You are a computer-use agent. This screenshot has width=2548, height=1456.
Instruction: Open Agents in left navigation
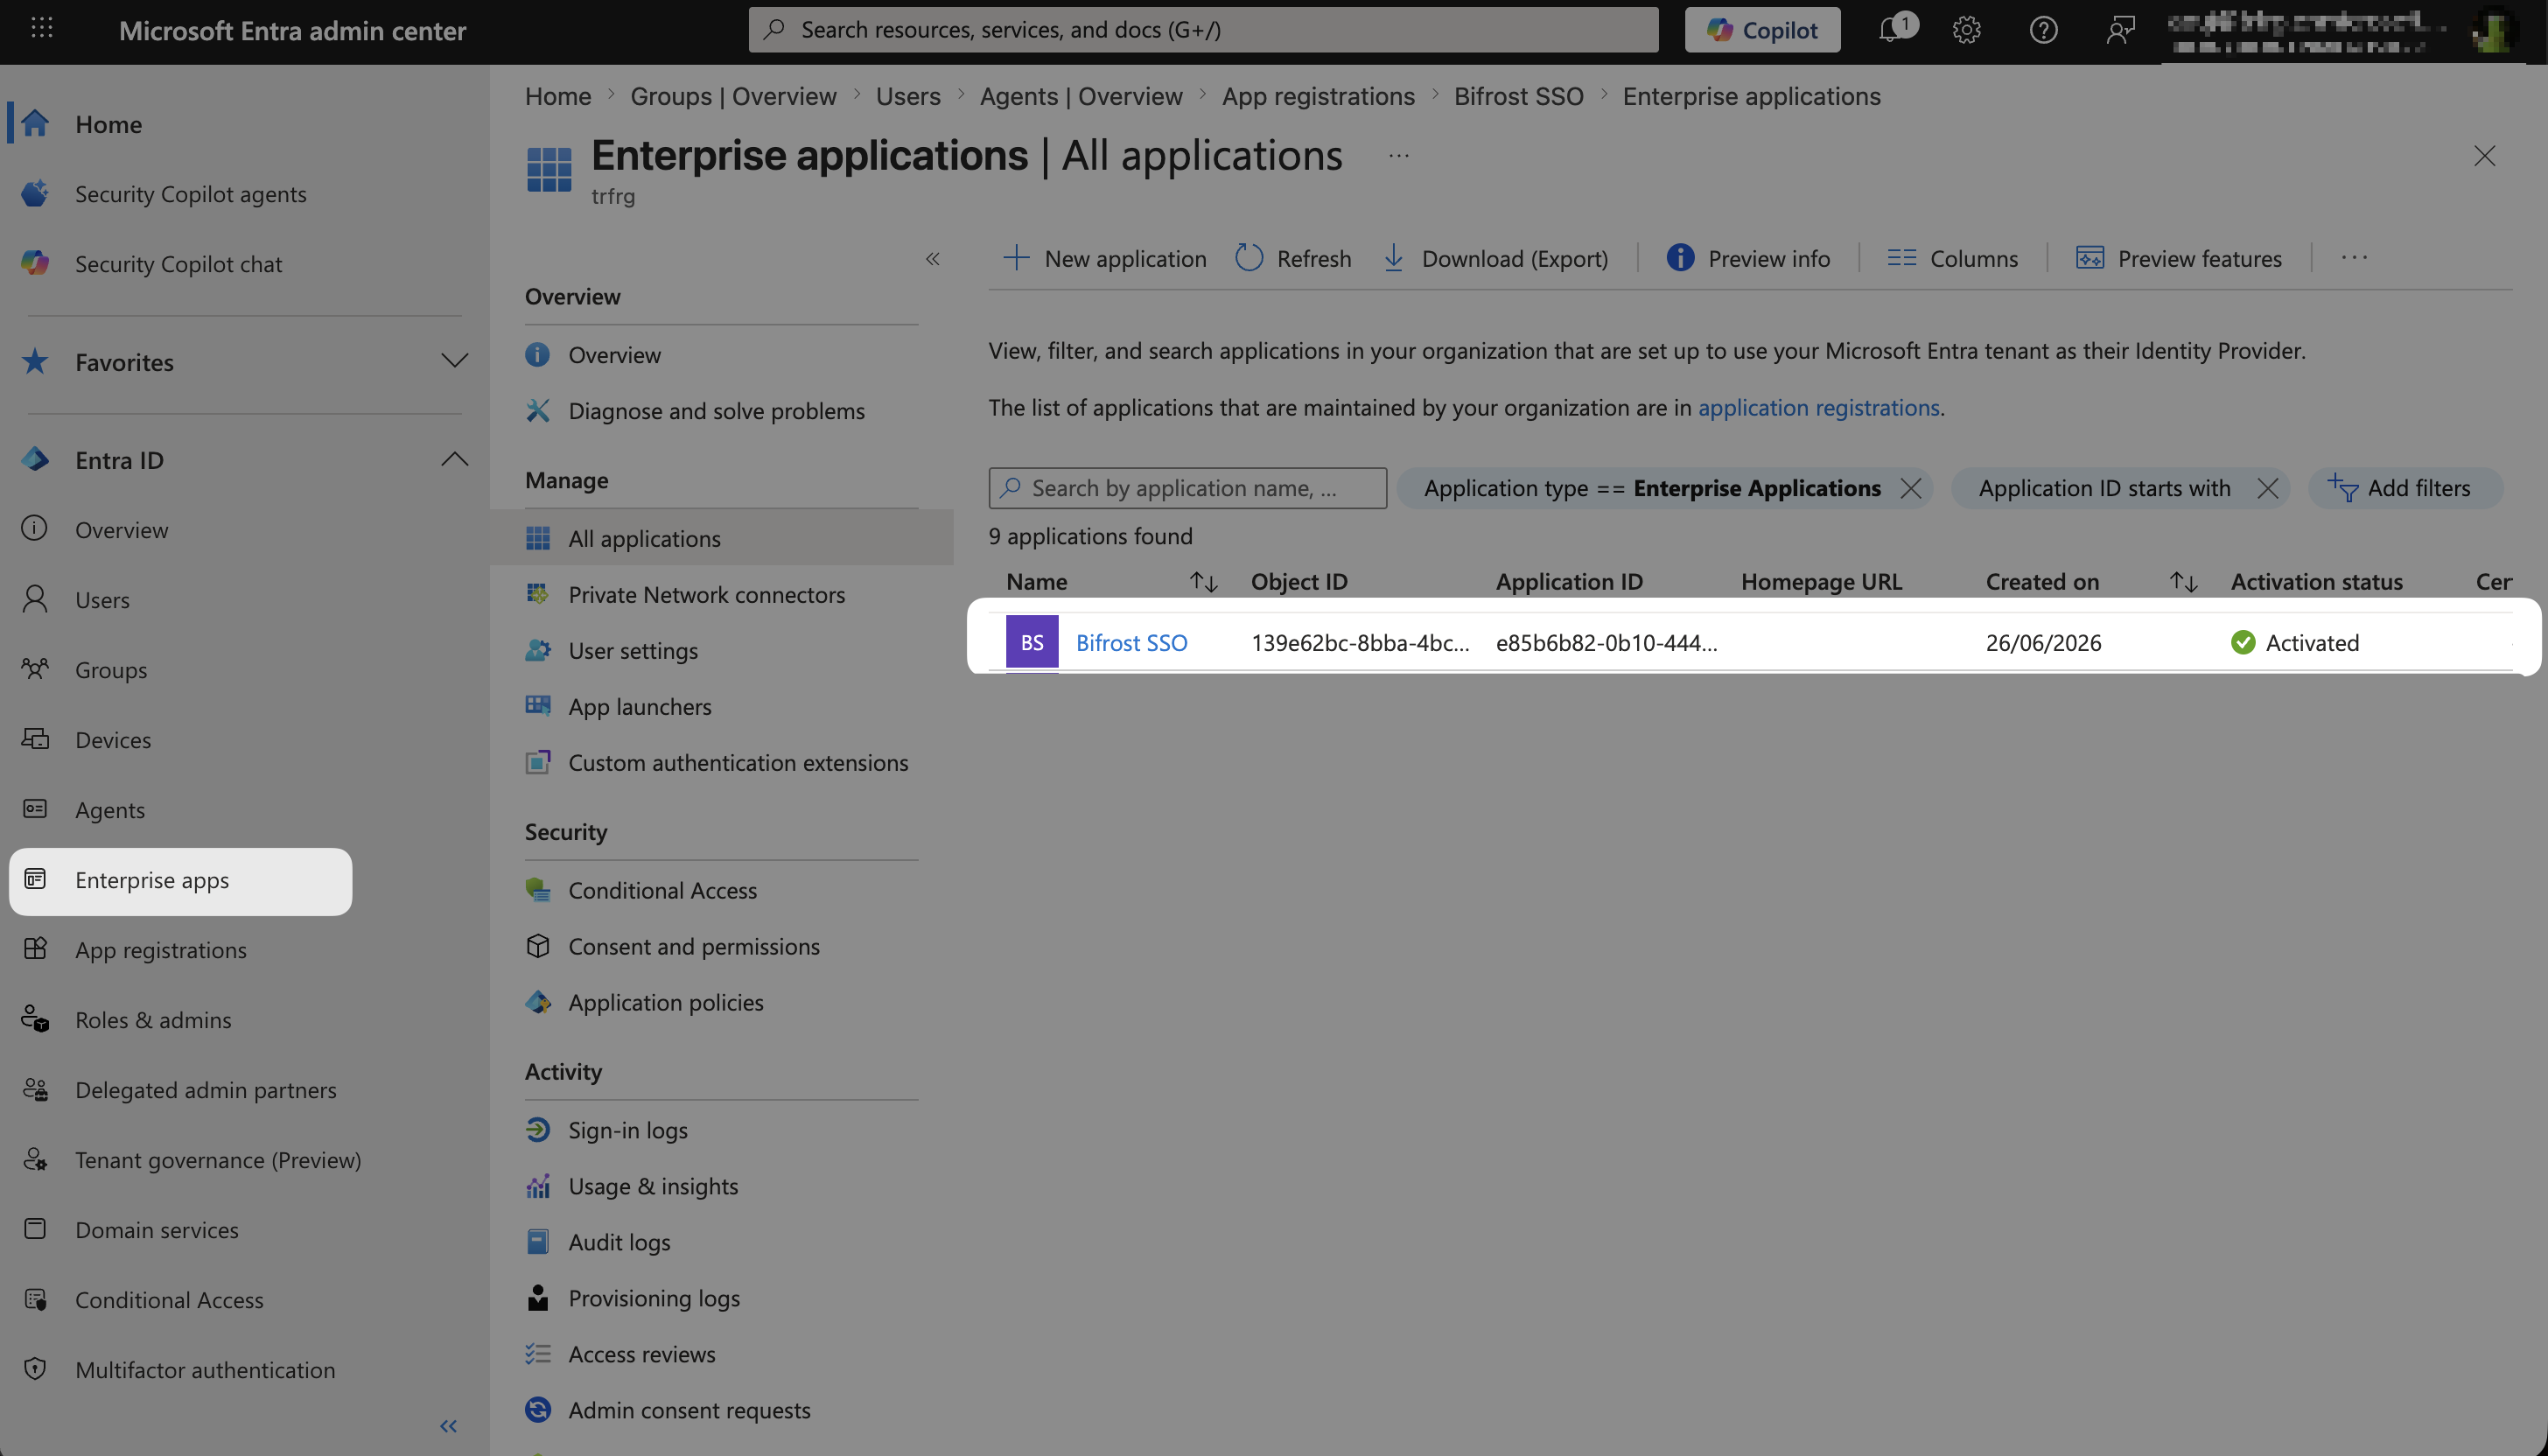(x=110, y=810)
